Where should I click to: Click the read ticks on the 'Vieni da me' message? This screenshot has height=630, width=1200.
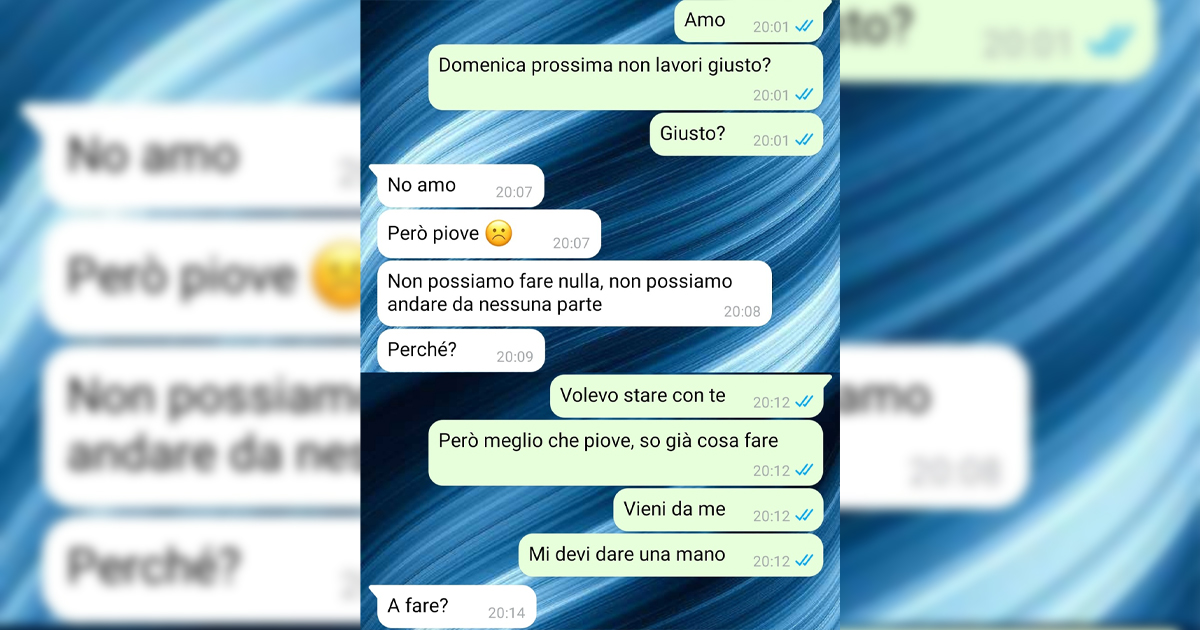click(805, 516)
